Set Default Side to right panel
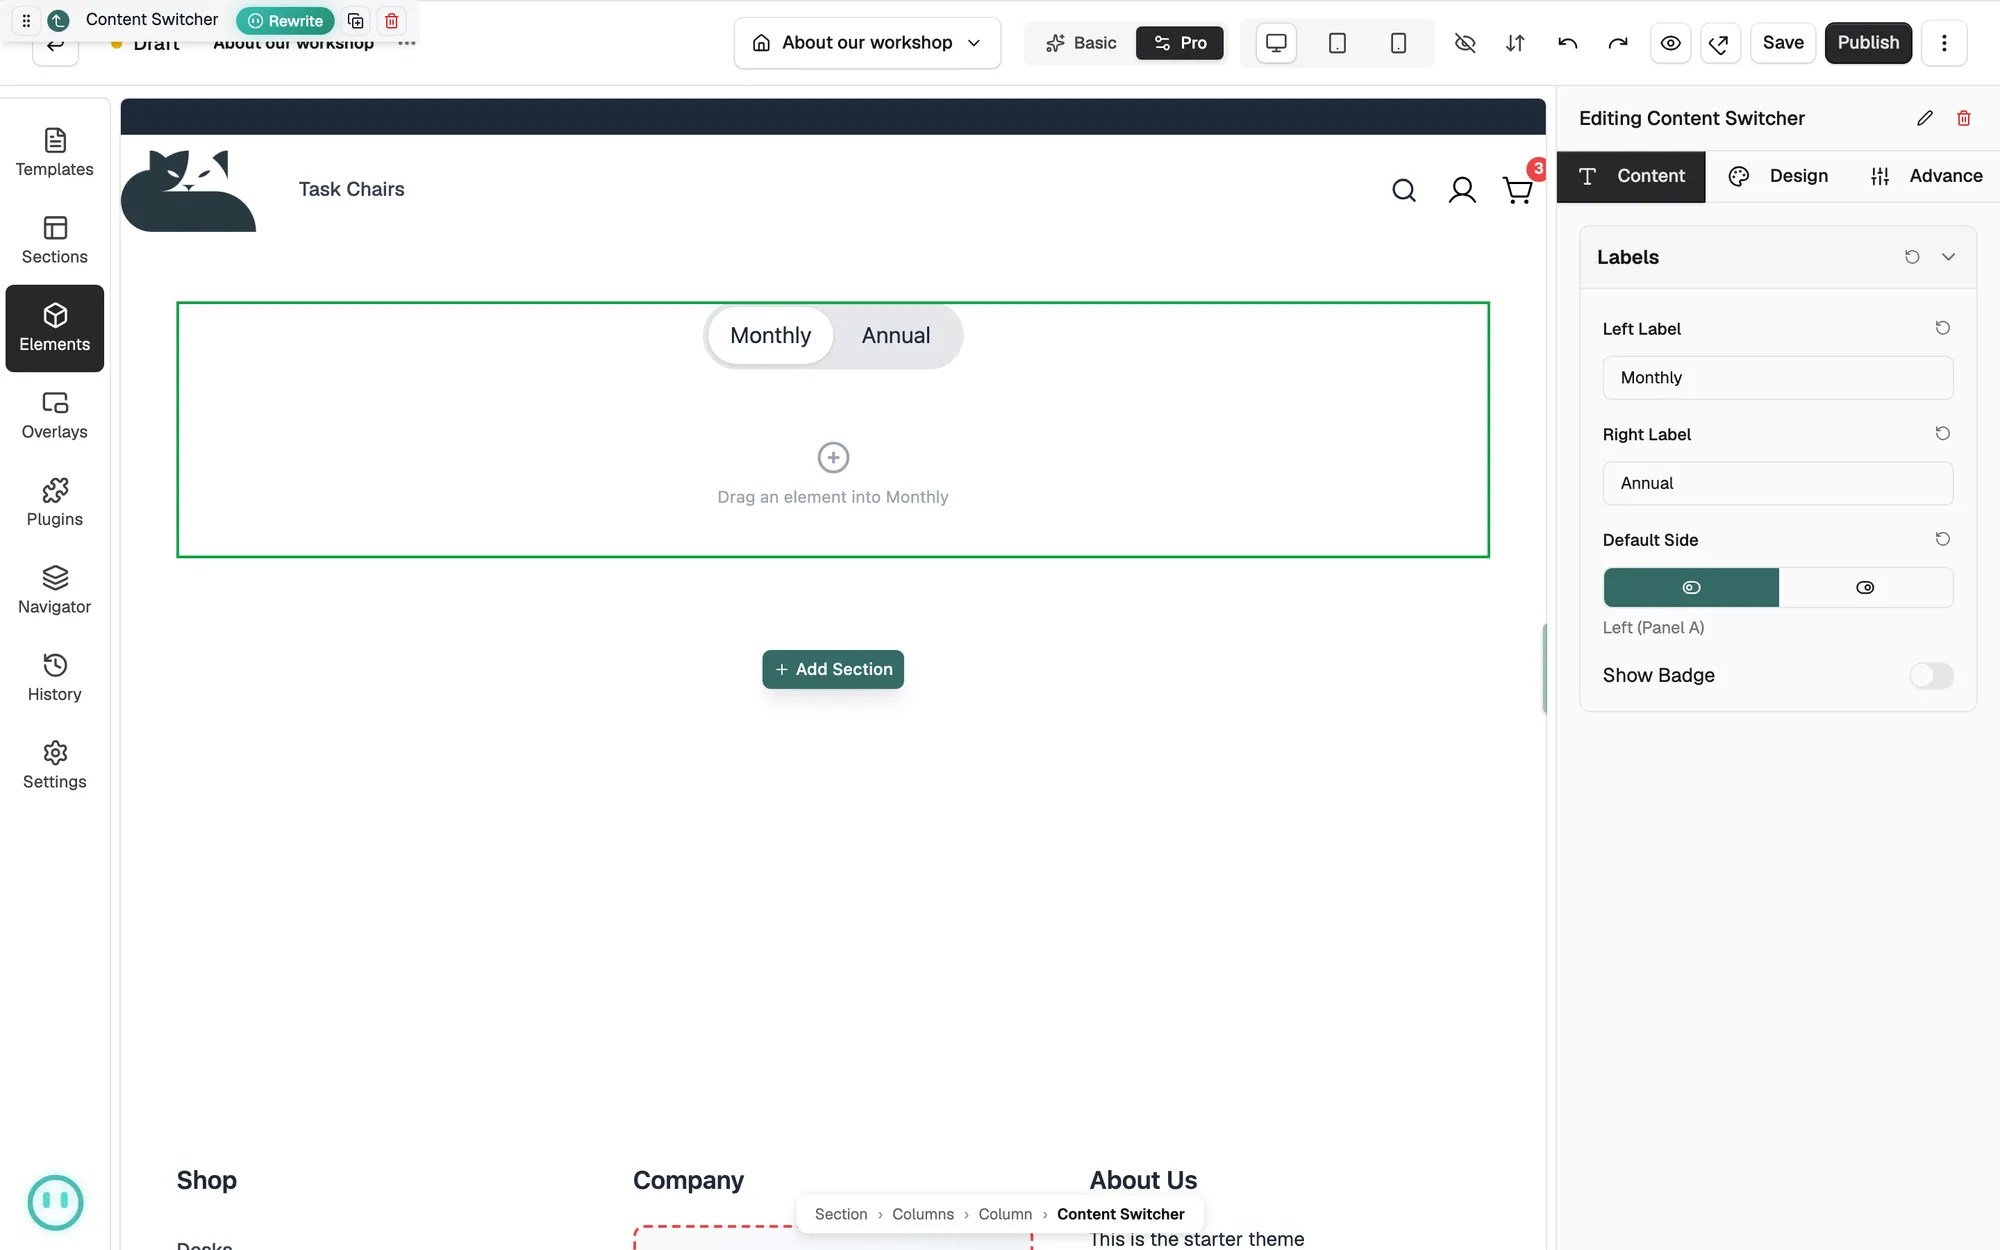Screen dimensions: 2000x1250 (1865, 588)
